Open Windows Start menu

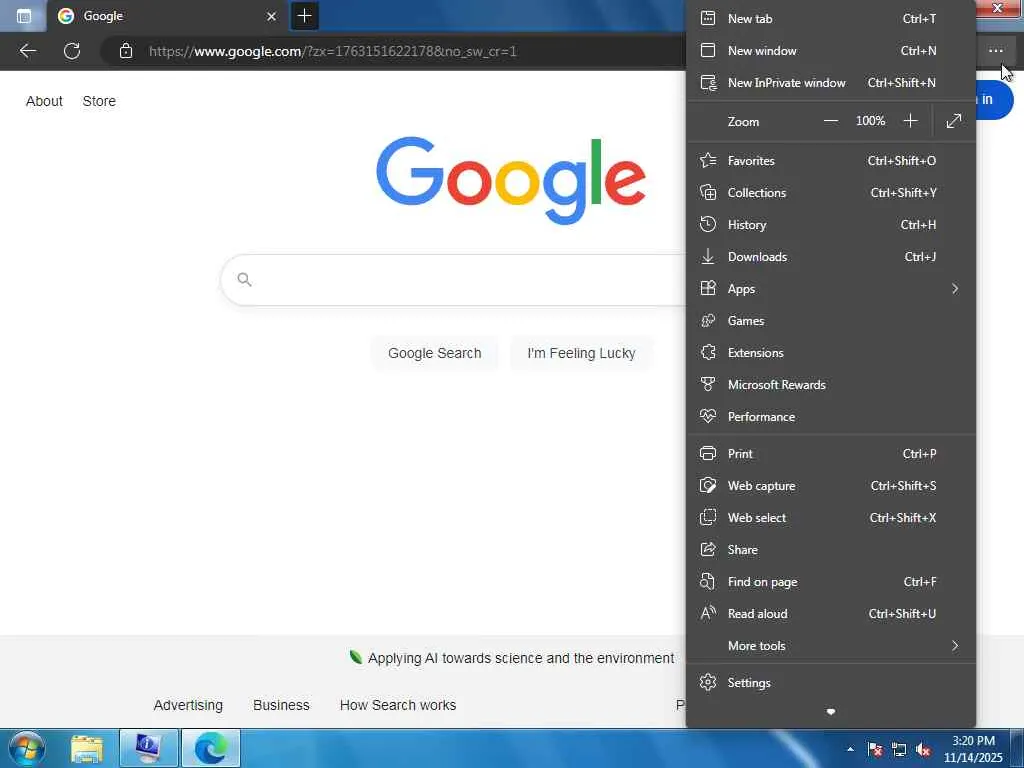click(25, 748)
